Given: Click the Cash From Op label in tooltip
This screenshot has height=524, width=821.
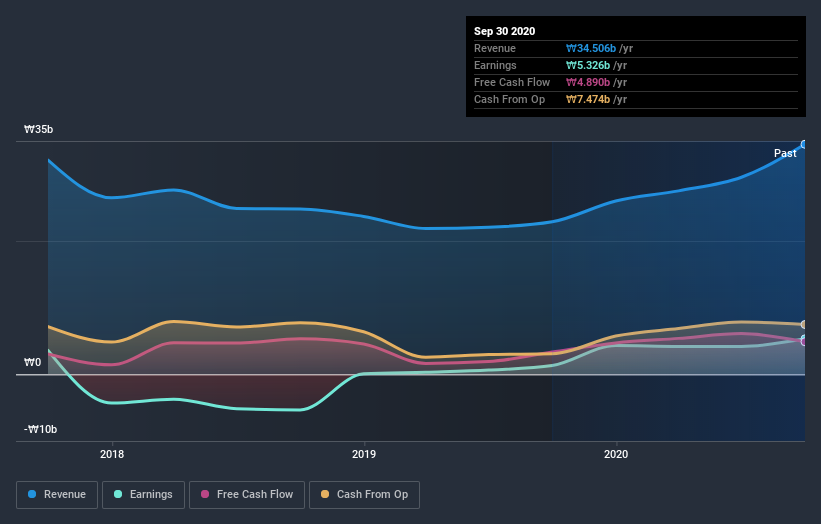Looking at the screenshot, I should [x=509, y=99].
